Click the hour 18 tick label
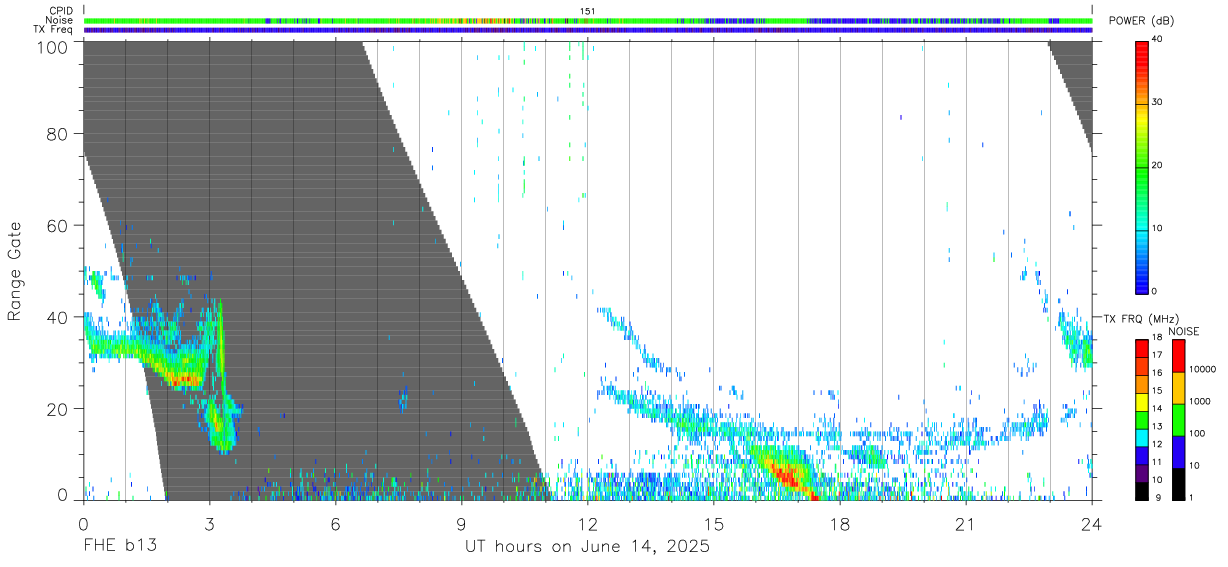The width and height of the screenshot is (1228, 567). pyautogui.click(x=840, y=524)
